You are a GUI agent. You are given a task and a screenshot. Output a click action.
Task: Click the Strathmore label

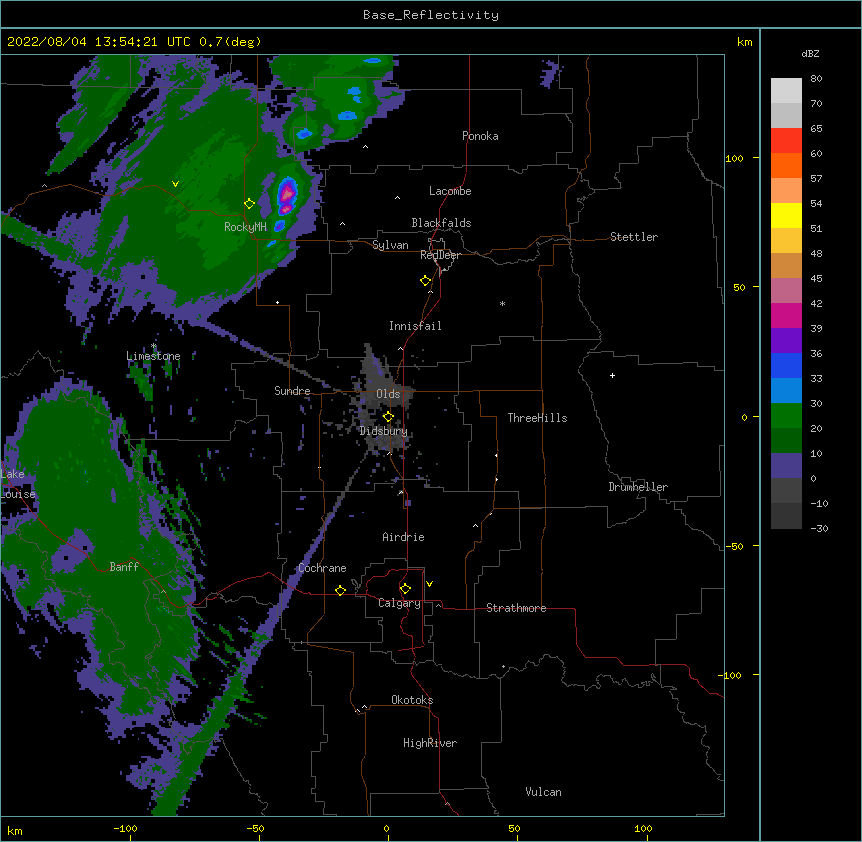[x=516, y=608]
